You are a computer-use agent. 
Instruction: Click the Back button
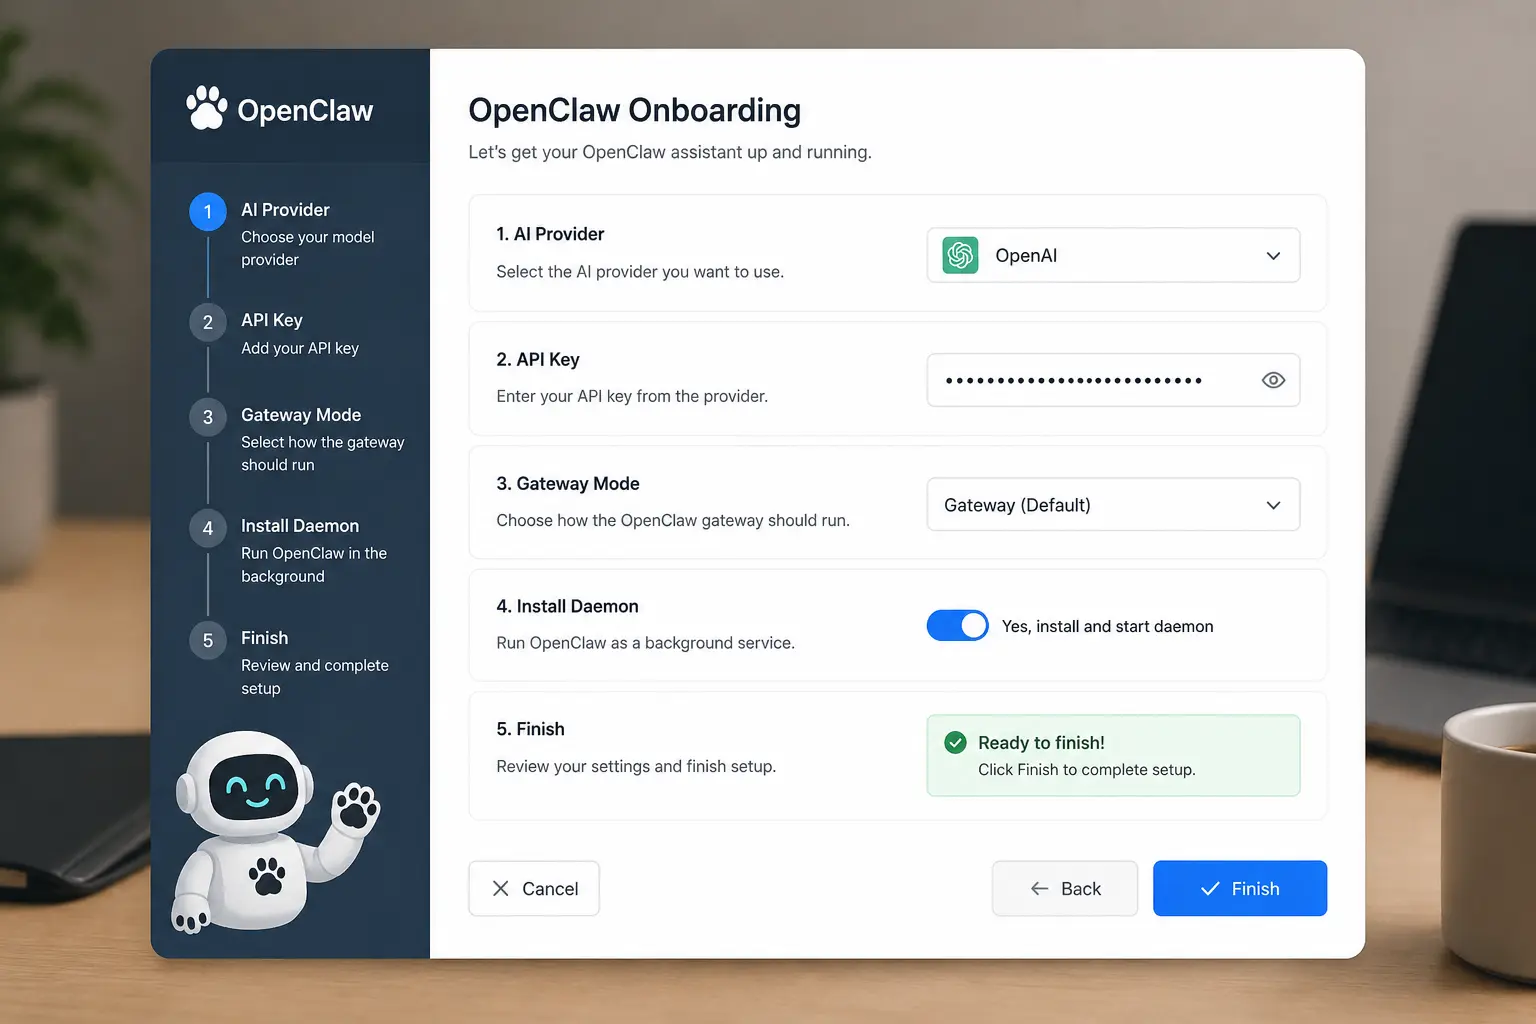tap(1065, 888)
